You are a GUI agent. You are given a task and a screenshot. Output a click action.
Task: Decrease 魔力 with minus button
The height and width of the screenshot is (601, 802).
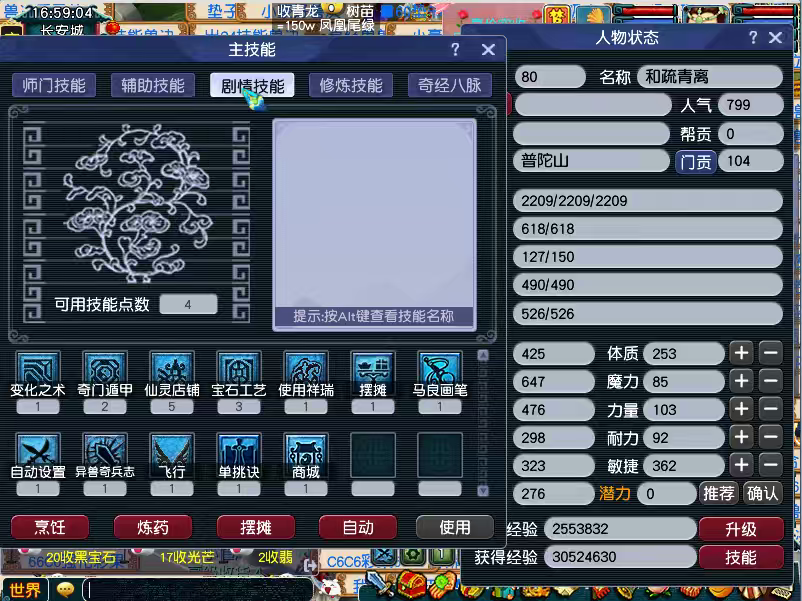pos(771,381)
